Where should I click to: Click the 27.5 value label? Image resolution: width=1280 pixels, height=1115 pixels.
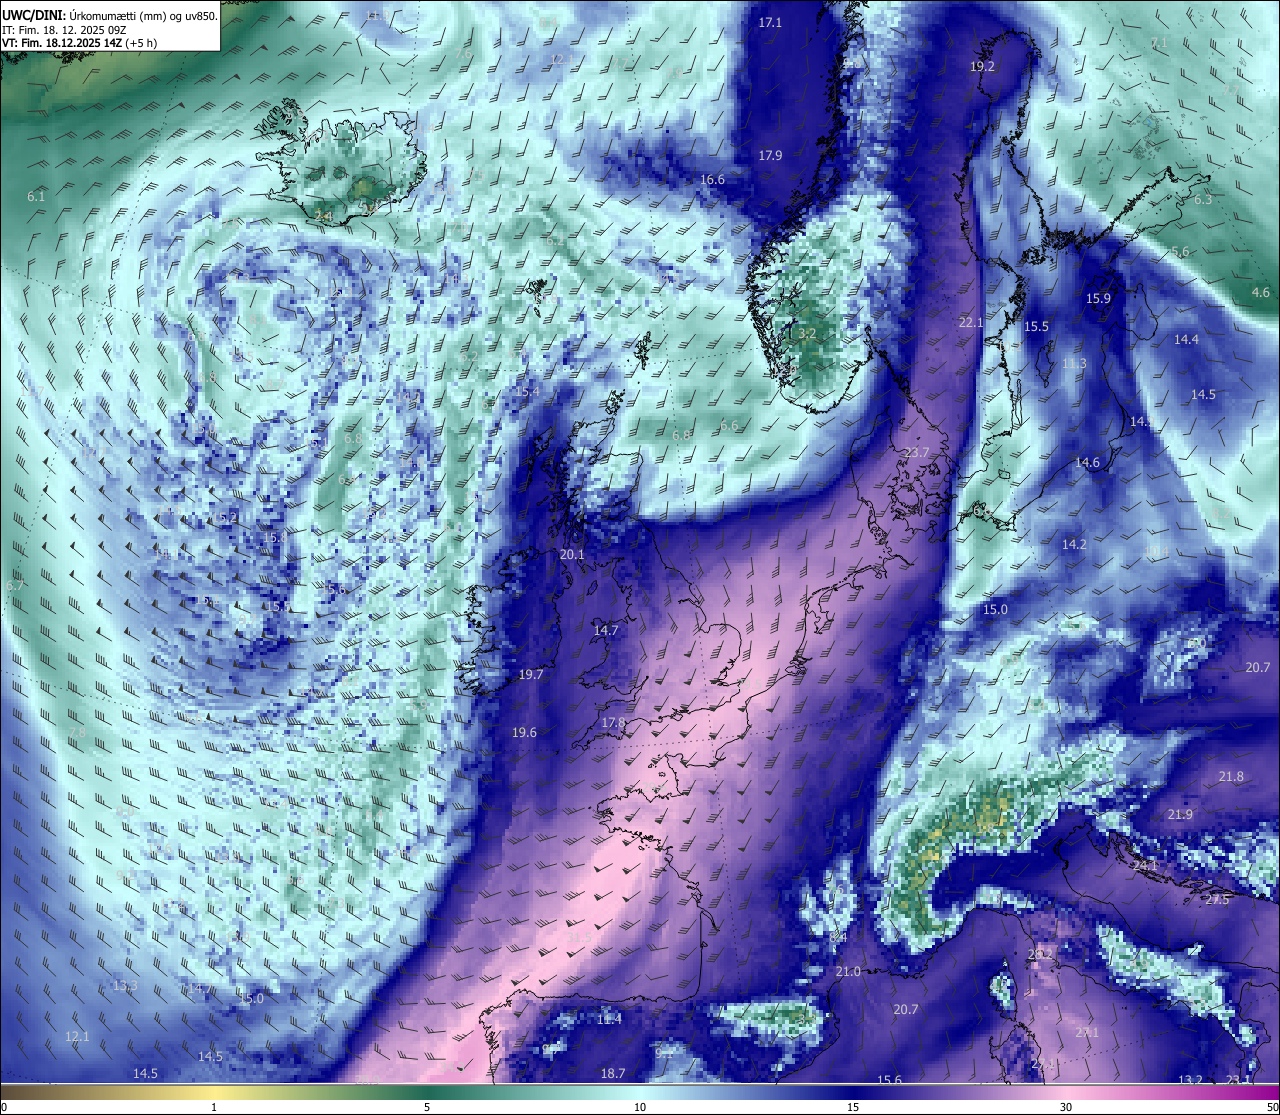1217,899
